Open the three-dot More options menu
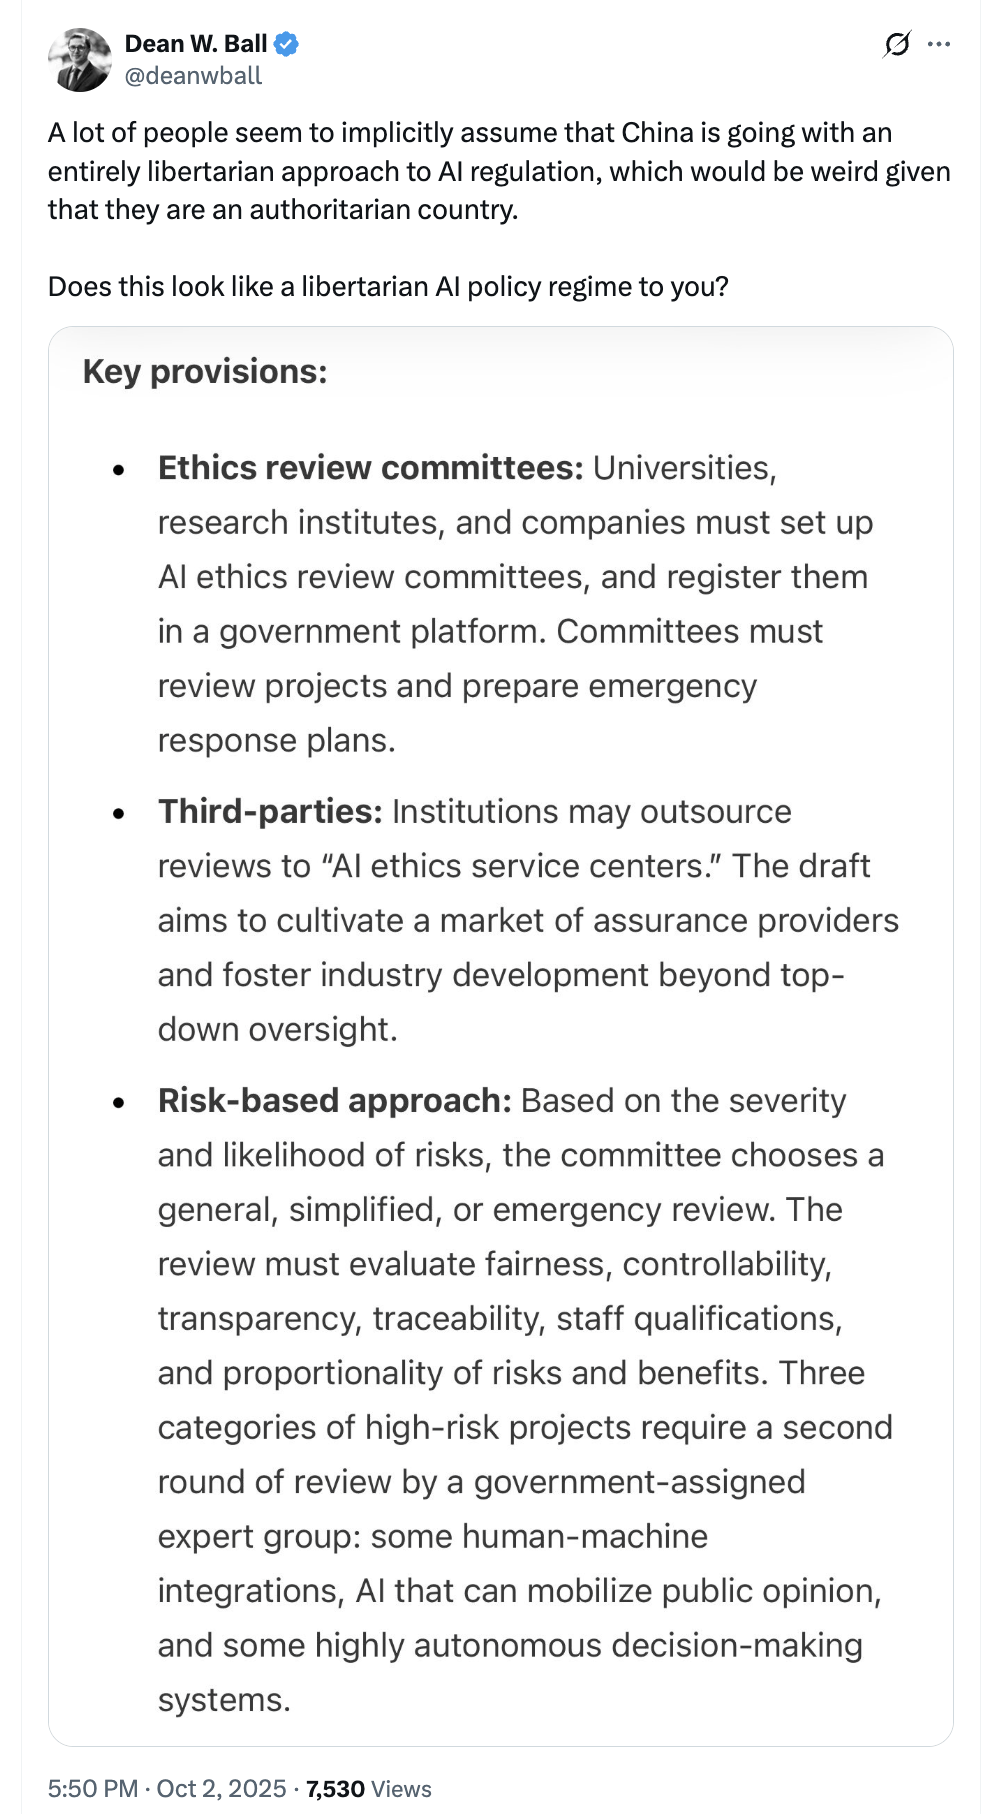Viewport: 1004px width, 1814px height. click(x=939, y=44)
